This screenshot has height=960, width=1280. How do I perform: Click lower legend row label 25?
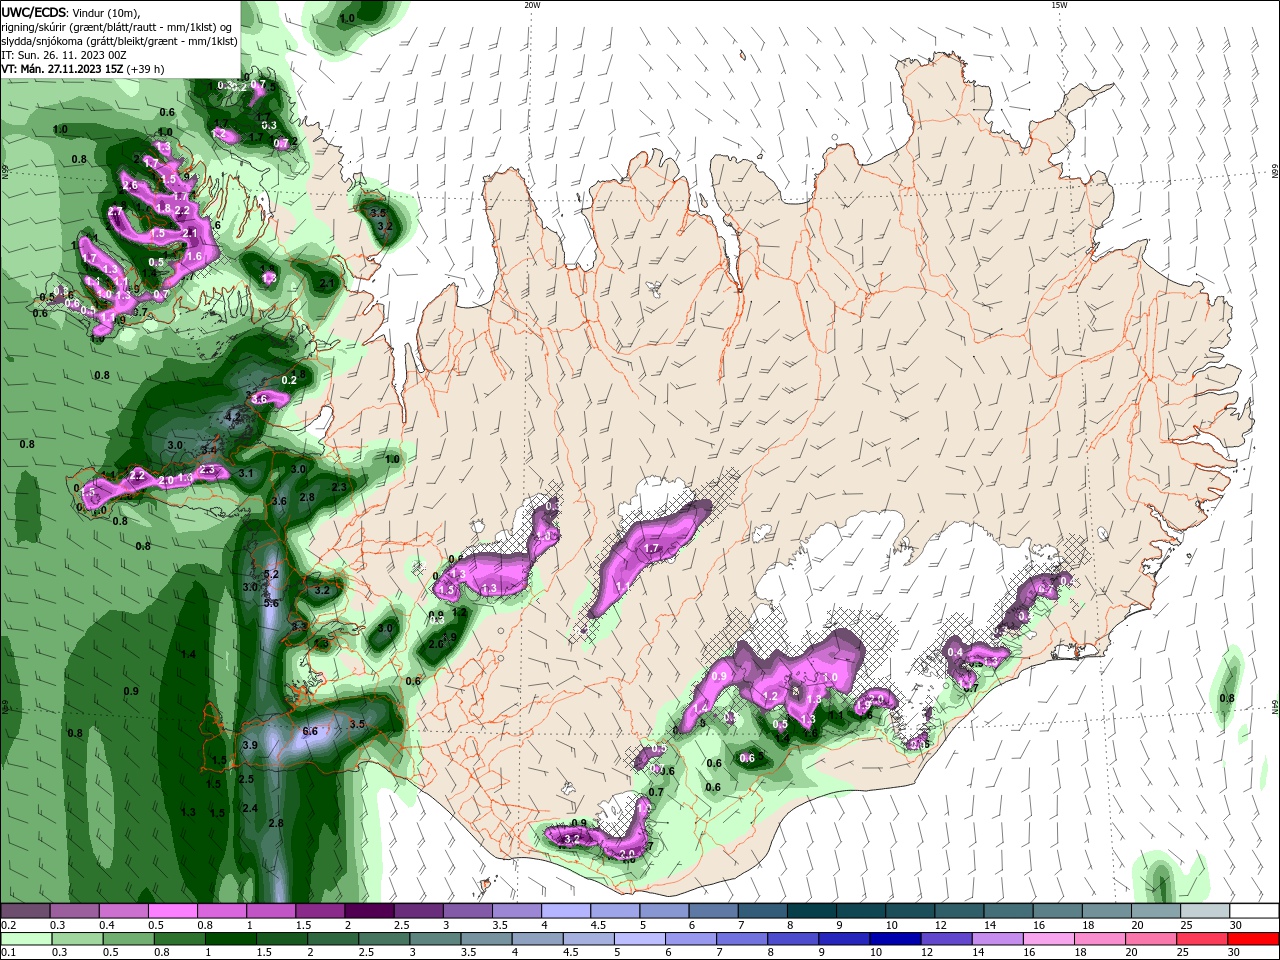pos(1183,952)
